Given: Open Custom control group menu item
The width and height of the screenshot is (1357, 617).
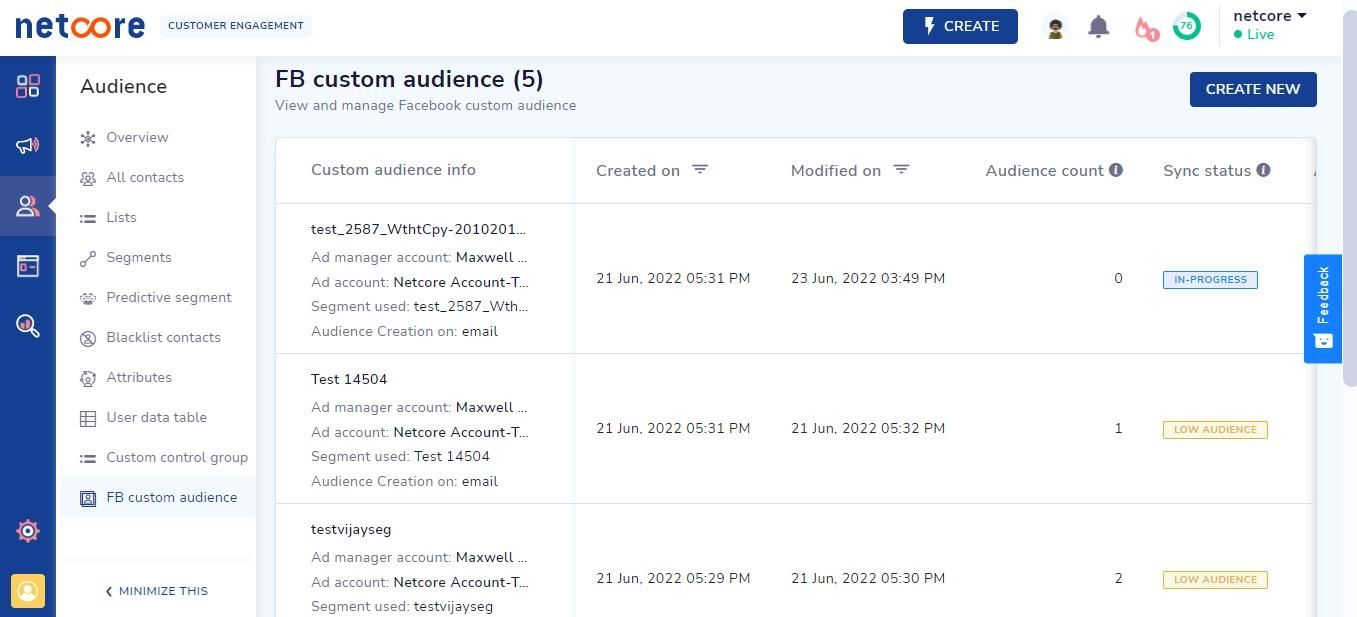Looking at the screenshot, I should click(177, 457).
